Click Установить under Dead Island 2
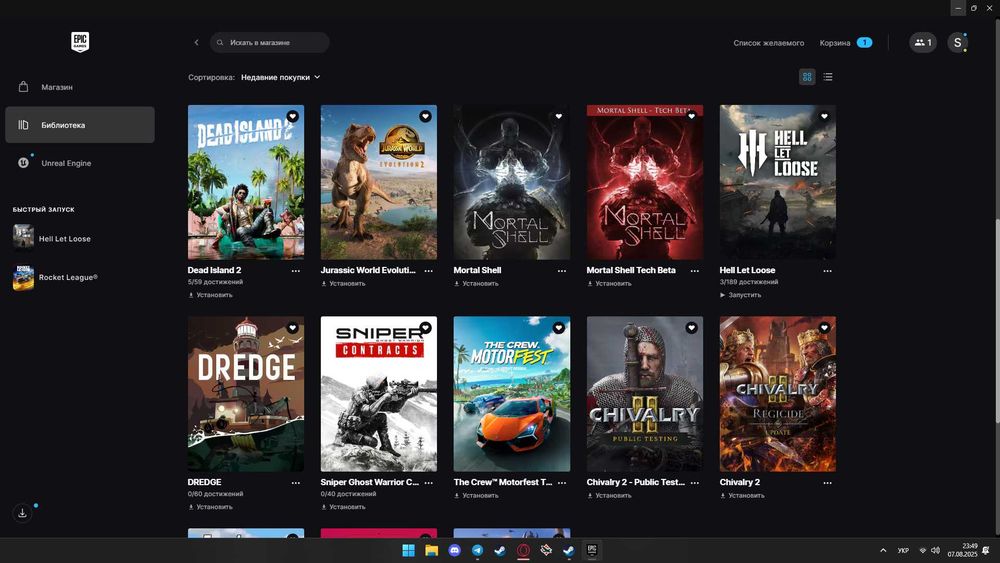 (x=210, y=295)
